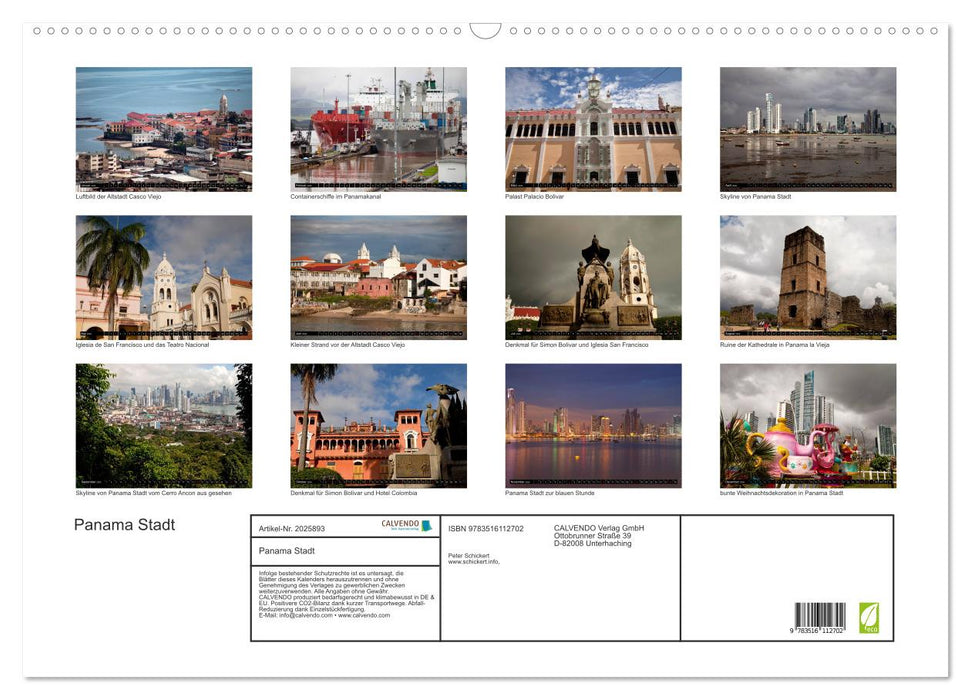The height and width of the screenshot is (700, 971).
Task: Toggle the Luftbild der Altstadt Casco Viejo thumbnail
Action: click(164, 128)
